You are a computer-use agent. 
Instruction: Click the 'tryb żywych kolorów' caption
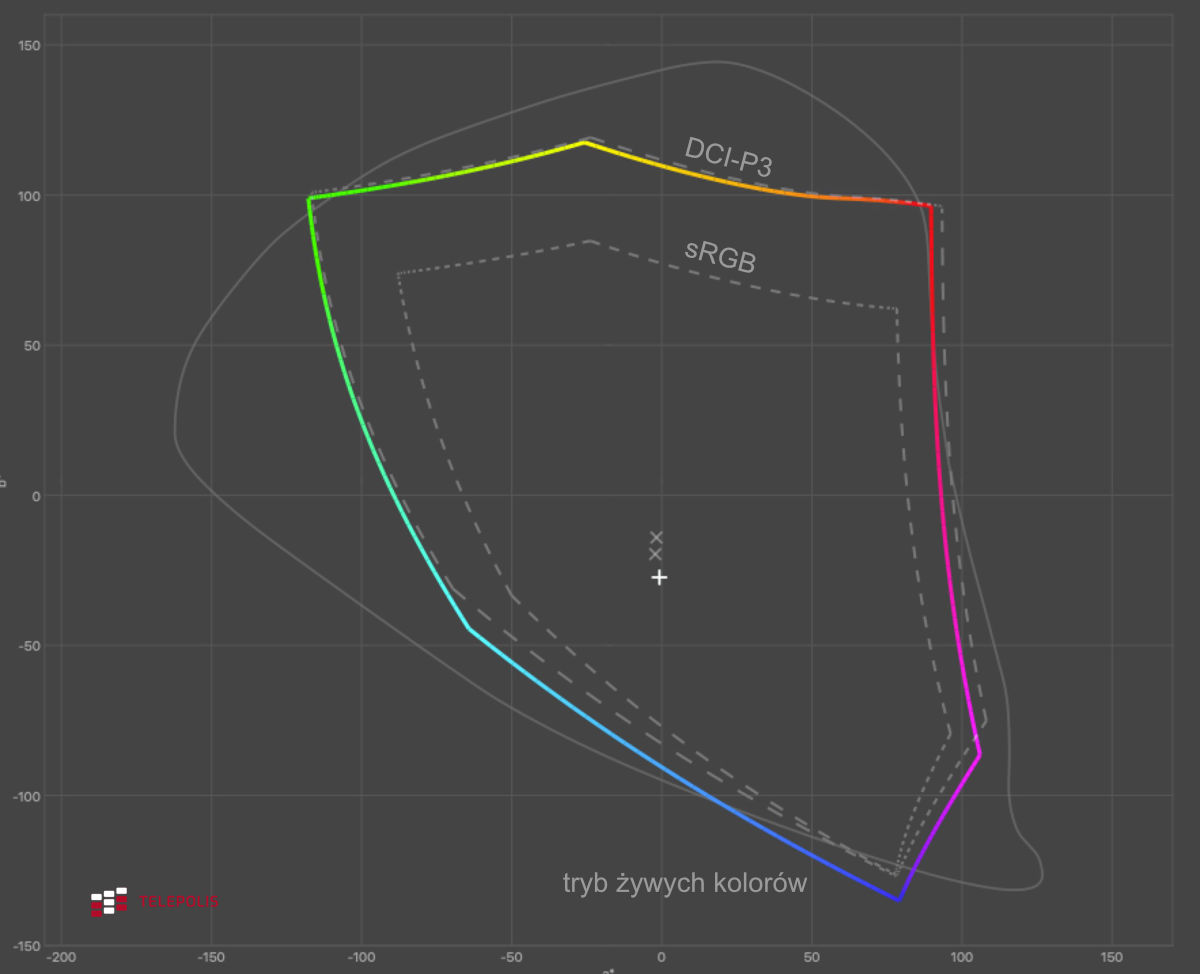coord(684,883)
